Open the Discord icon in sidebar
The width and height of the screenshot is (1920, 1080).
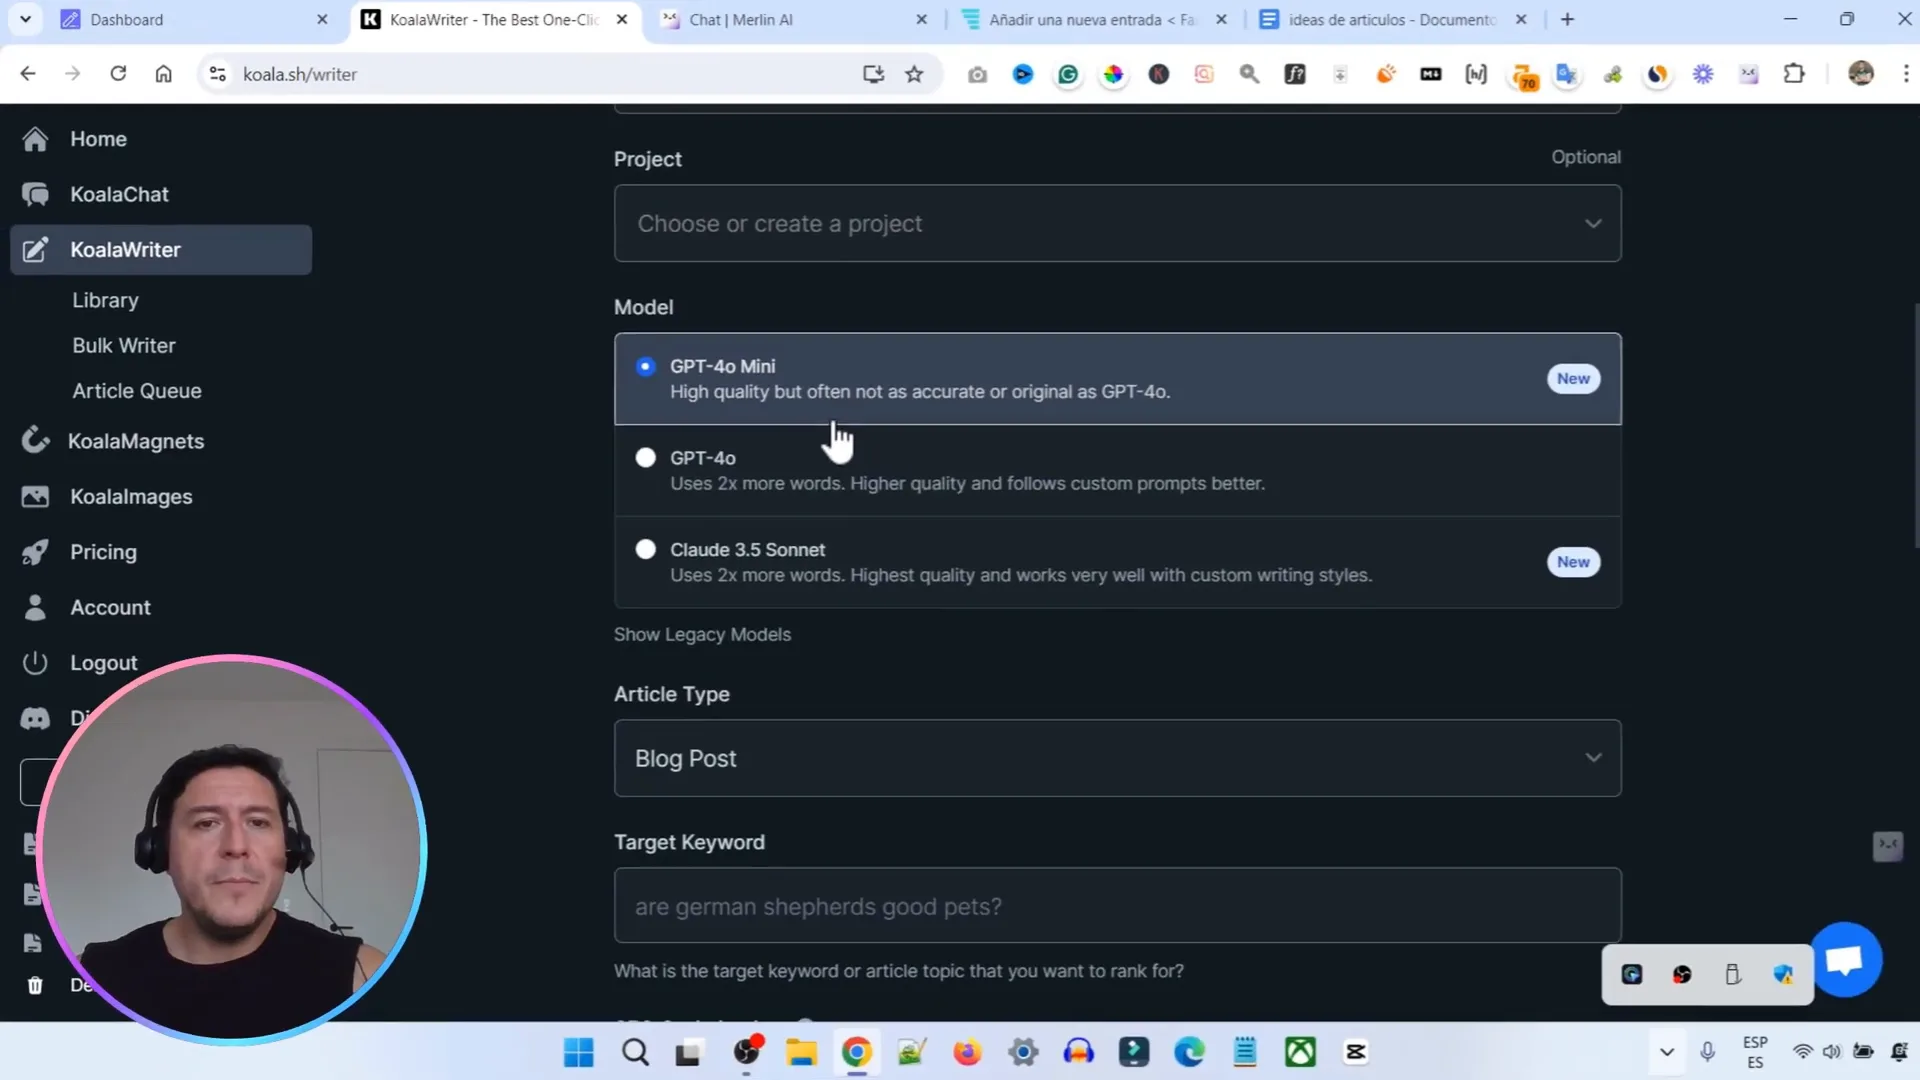(35, 718)
